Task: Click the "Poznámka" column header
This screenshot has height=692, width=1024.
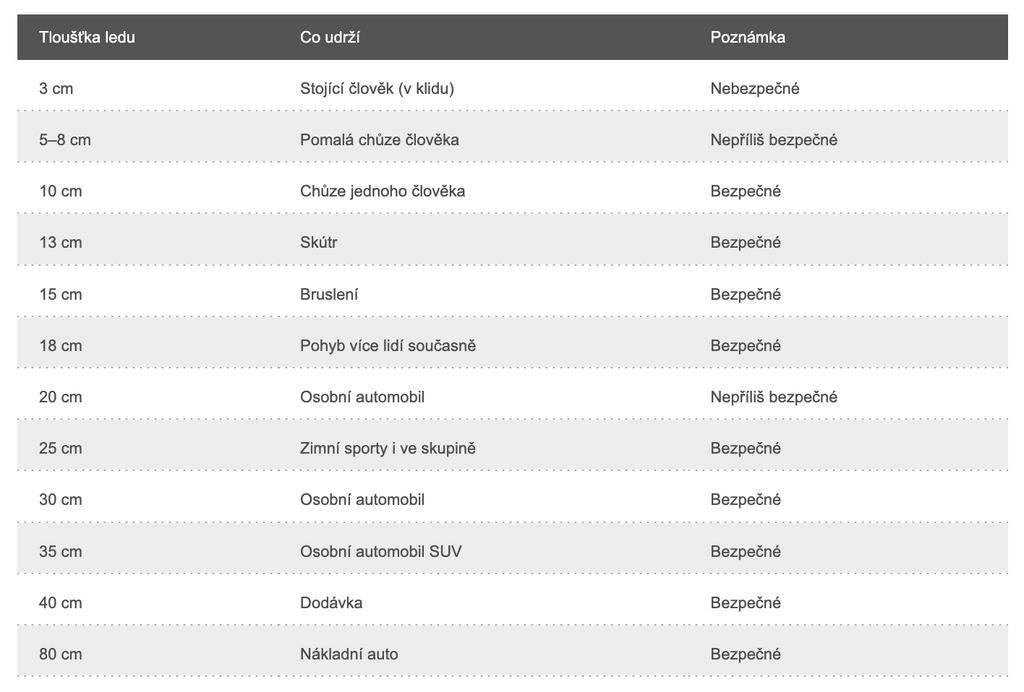Action: (747, 37)
